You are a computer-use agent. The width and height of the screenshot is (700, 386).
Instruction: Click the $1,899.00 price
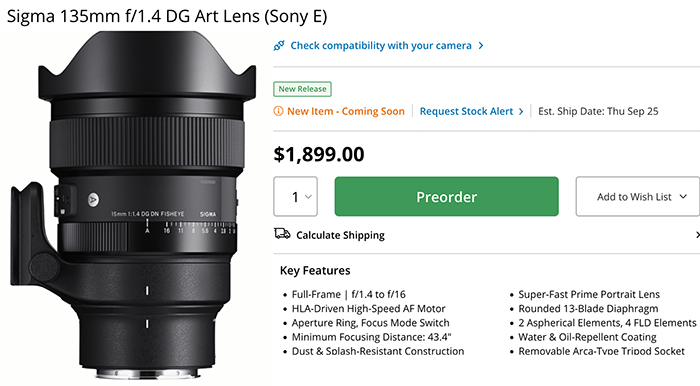point(319,154)
